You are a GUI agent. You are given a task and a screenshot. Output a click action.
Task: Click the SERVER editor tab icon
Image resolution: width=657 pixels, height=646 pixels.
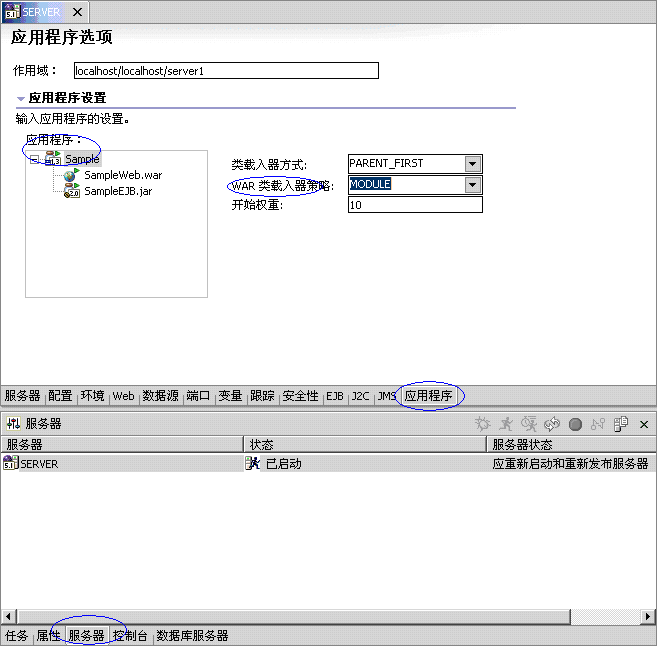pos(13,12)
